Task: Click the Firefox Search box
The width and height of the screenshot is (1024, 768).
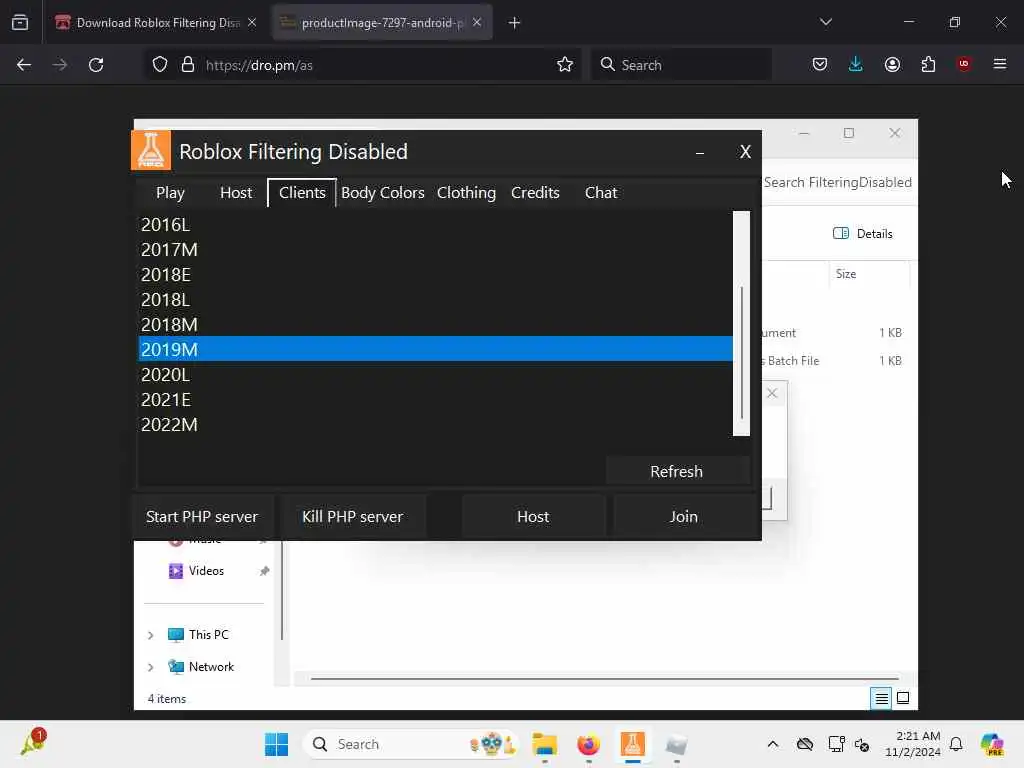Action: click(x=682, y=65)
